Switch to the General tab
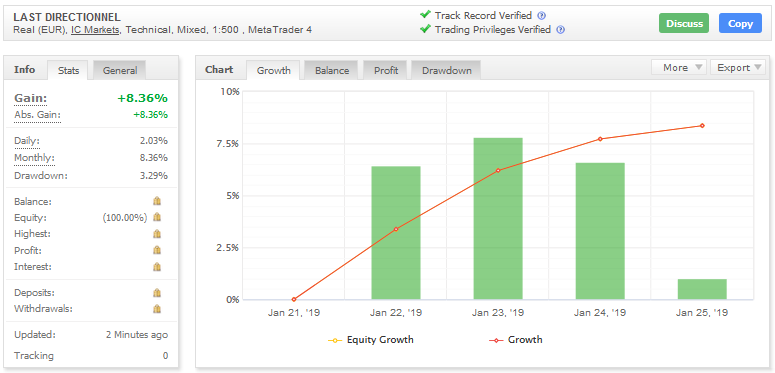This screenshot has width=775, height=373. [x=120, y=70]
